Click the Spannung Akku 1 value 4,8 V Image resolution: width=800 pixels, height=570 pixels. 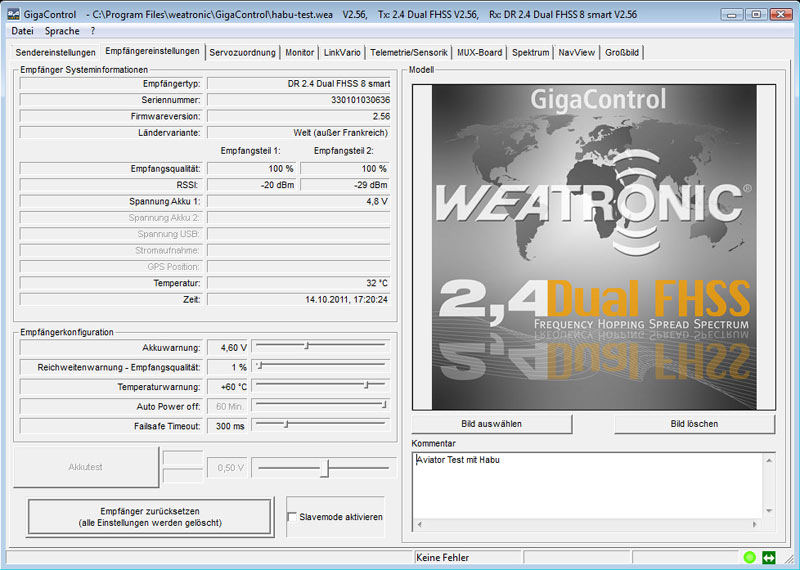tap(299, 201)
